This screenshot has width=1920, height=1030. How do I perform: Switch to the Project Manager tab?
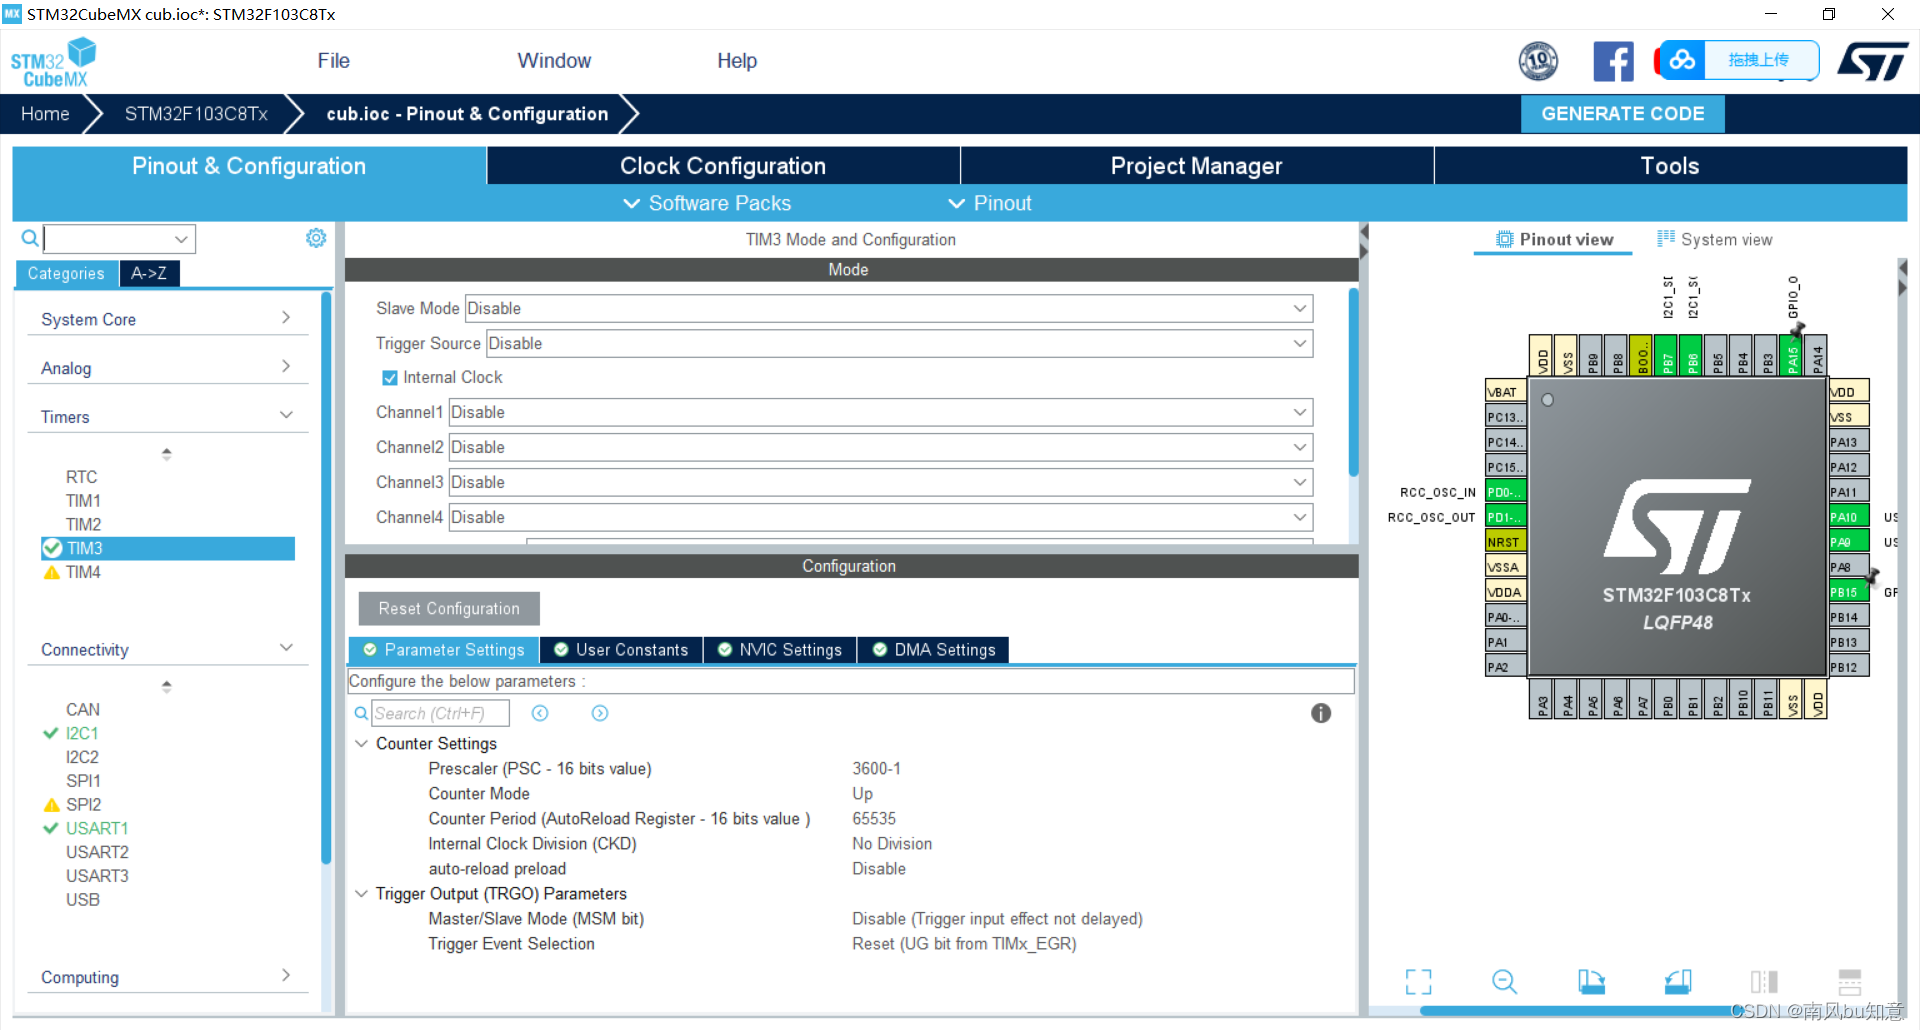(1196, 166)
